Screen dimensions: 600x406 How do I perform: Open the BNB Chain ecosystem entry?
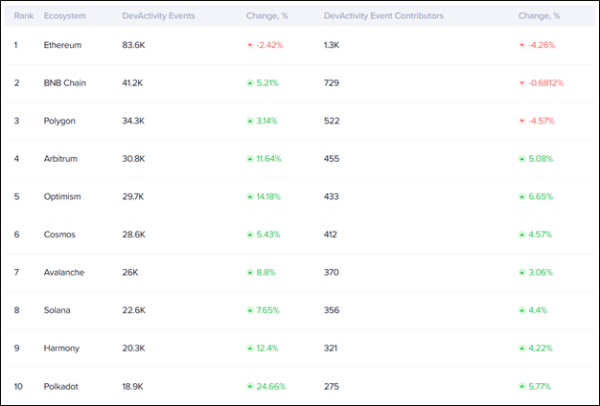point(65,83)
